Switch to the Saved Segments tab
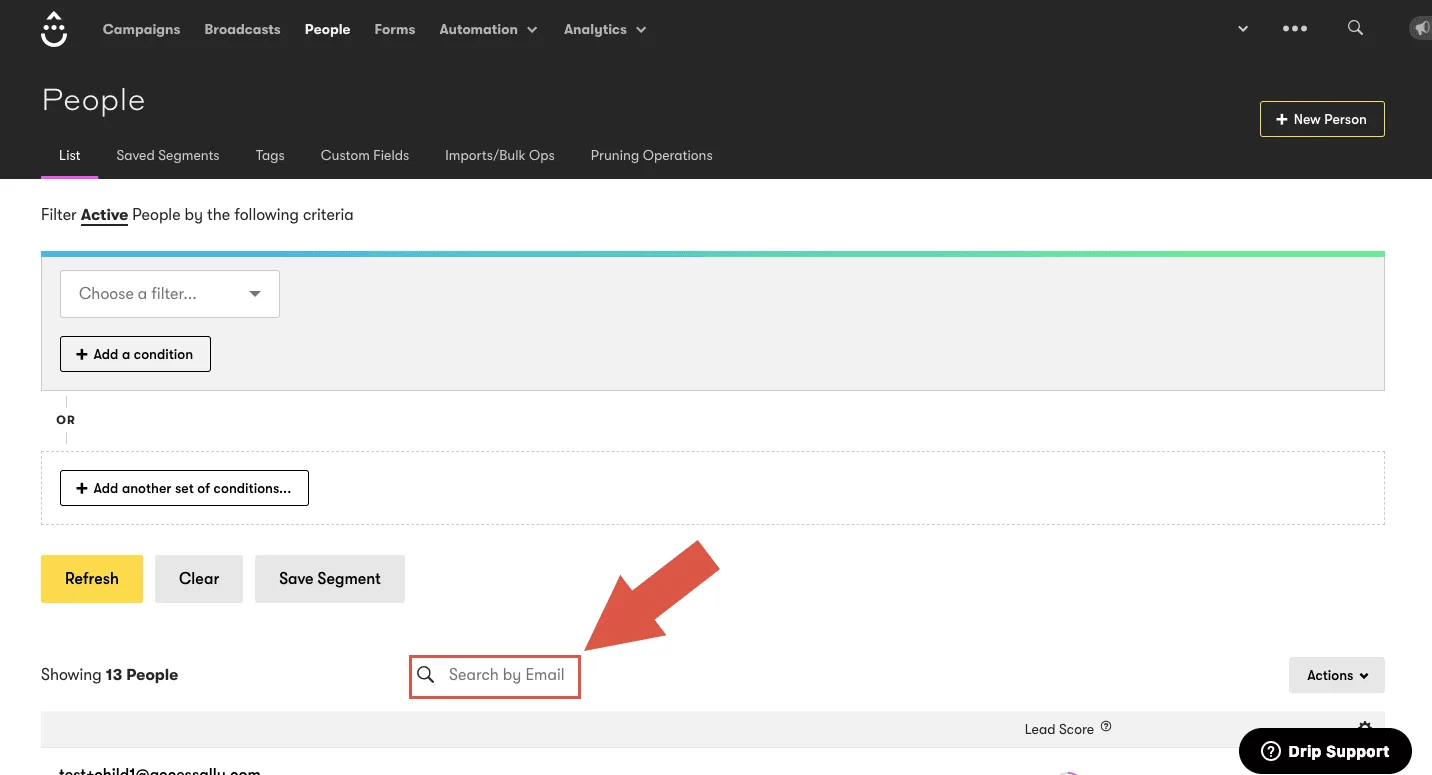The height and width of the screenshot is (775, 1432). tap(167, 155)
